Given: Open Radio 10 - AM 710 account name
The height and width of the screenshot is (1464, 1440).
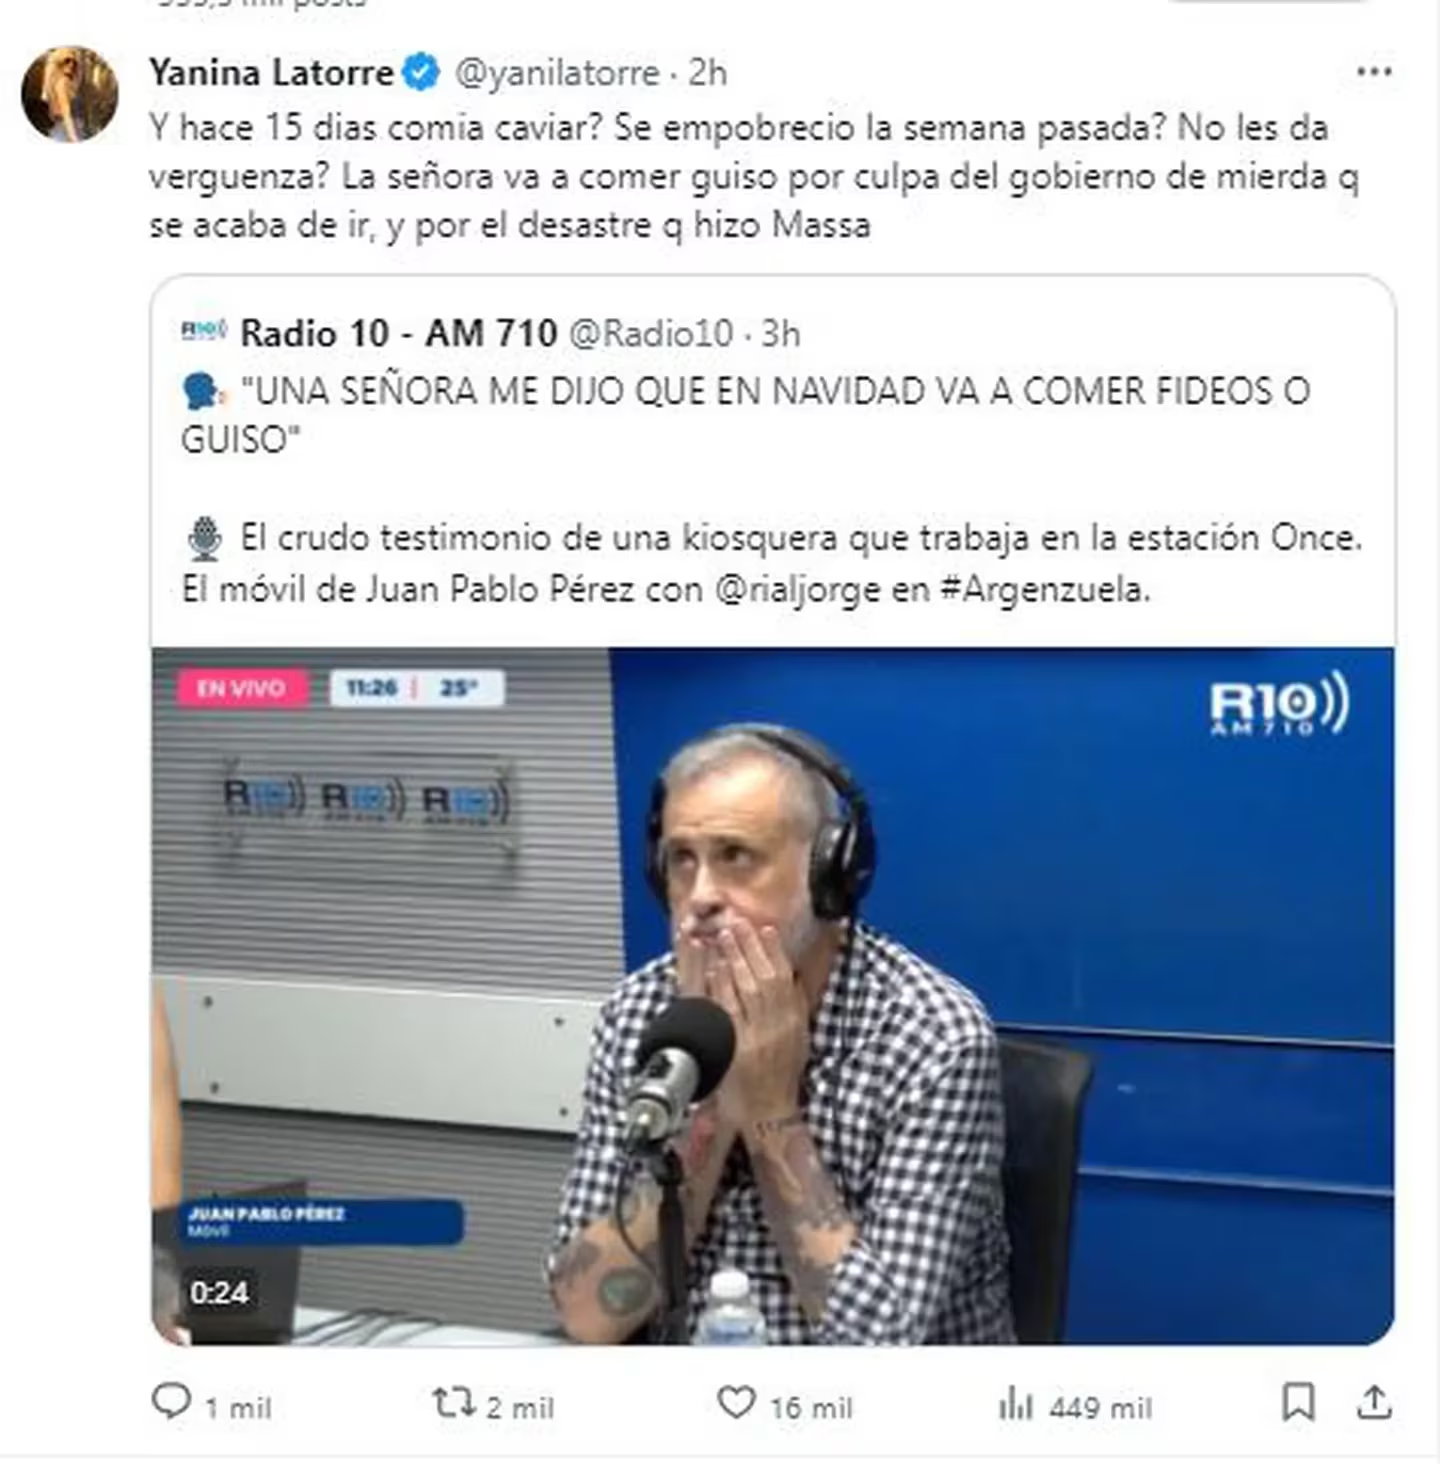Looking at the screenshot, I should tap(399, 333).
